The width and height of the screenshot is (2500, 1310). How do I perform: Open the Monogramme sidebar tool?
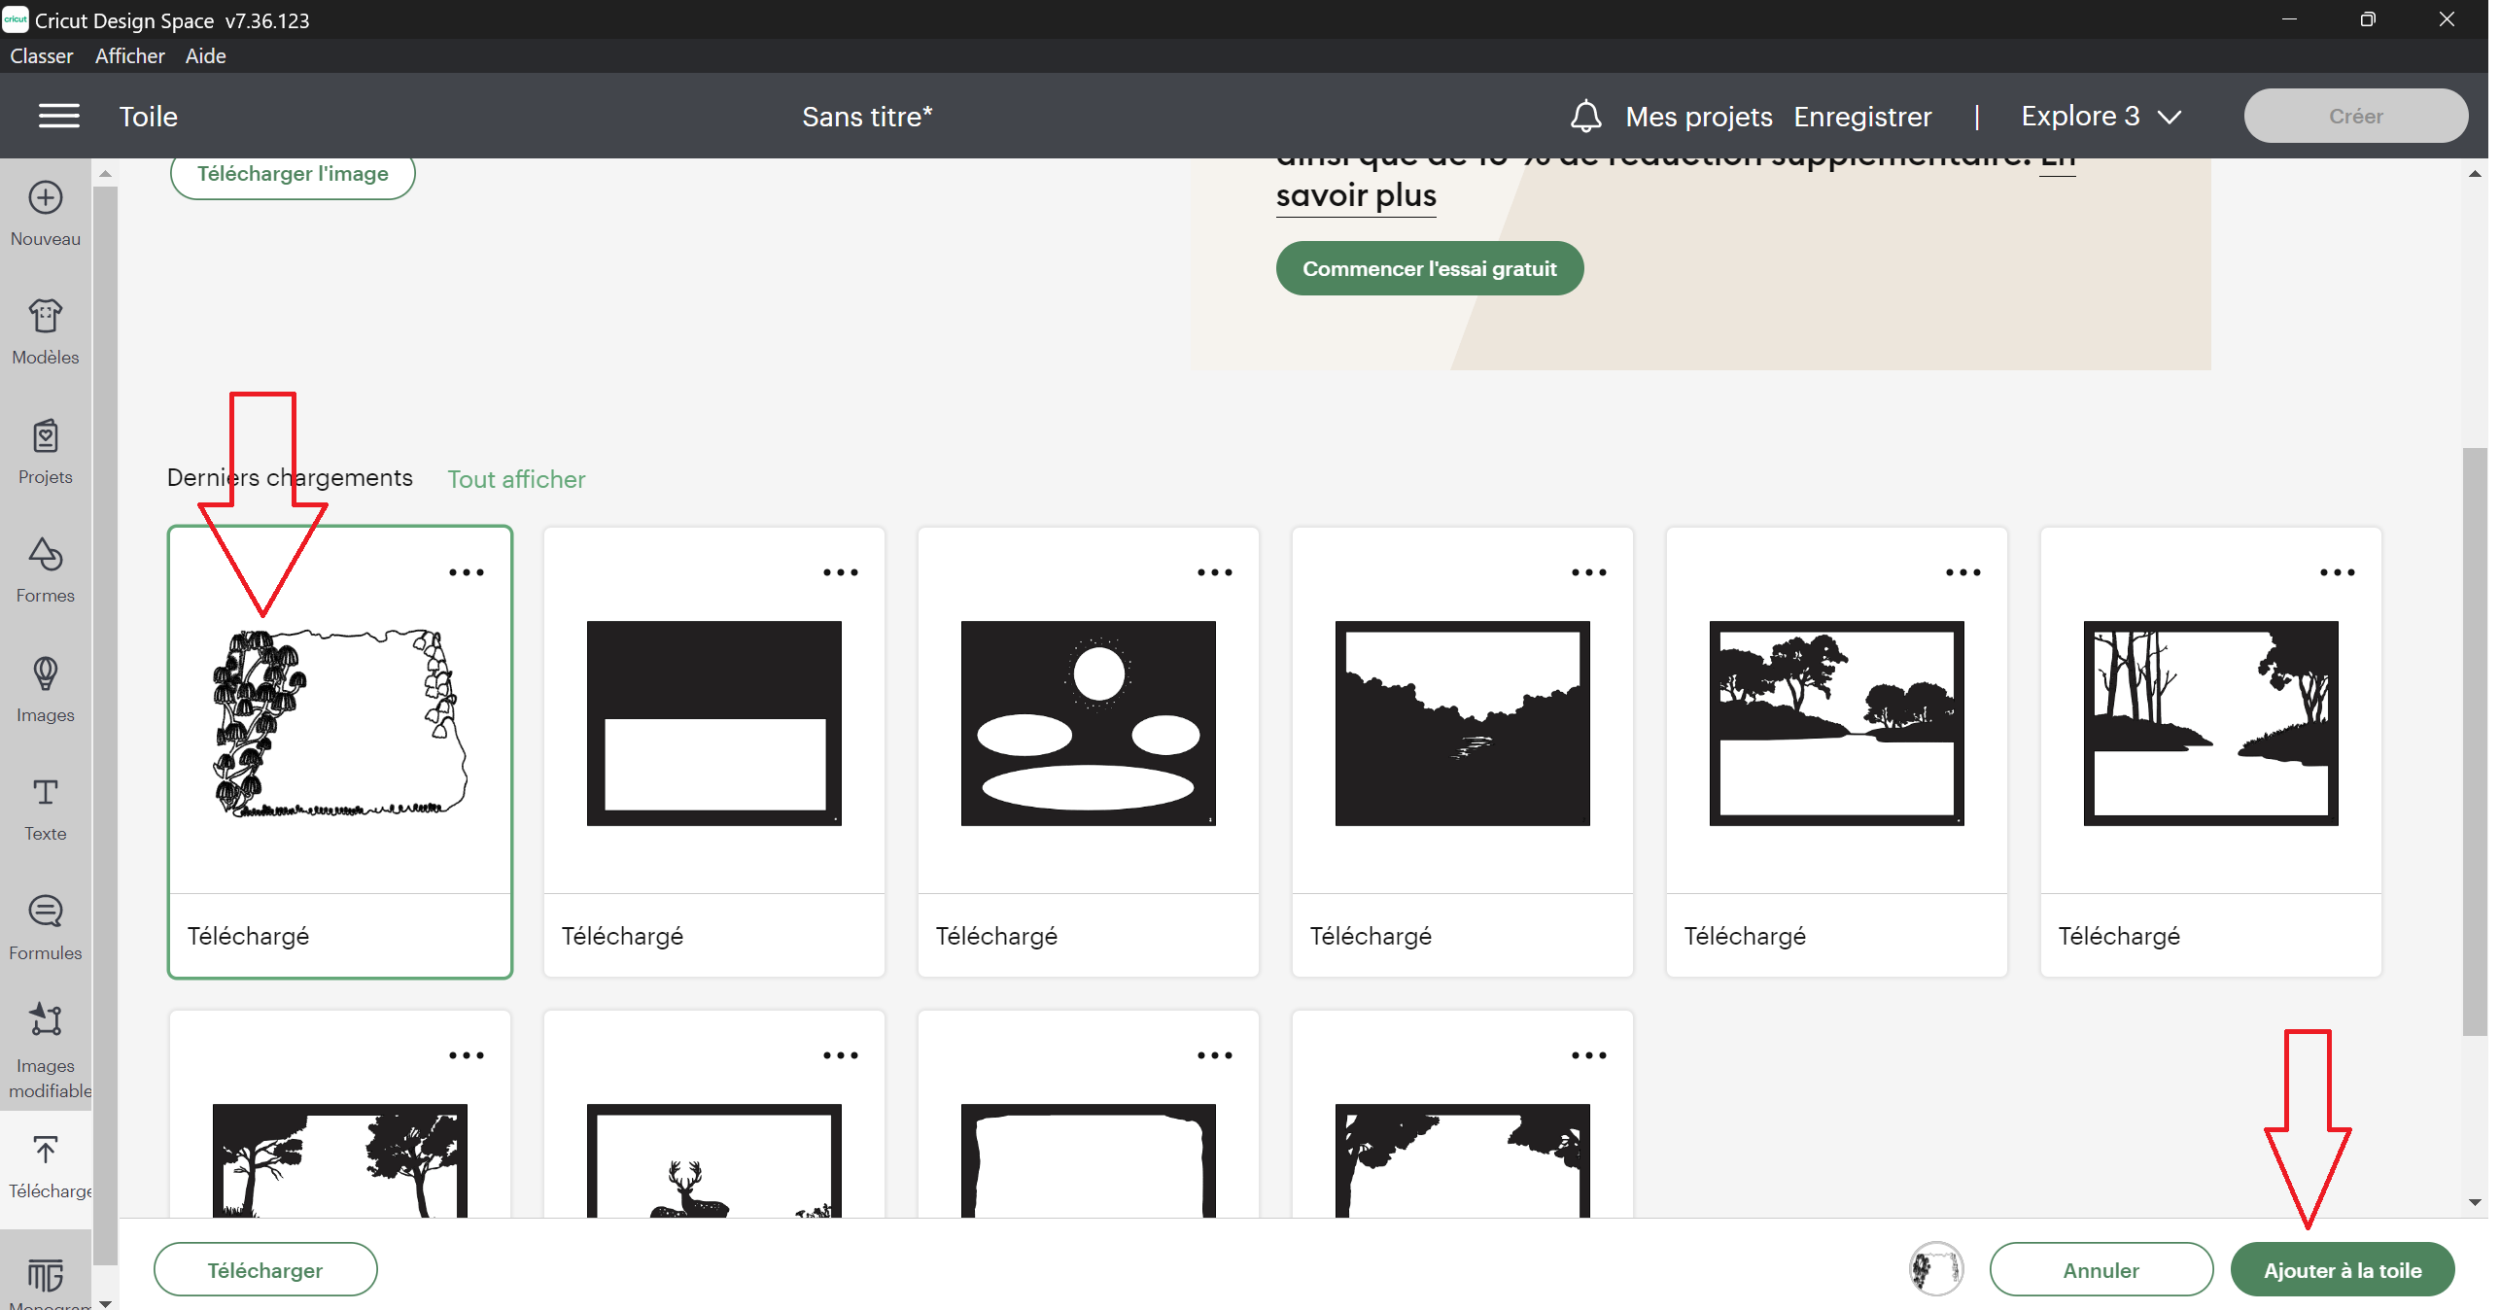pyautogui.click(x=46, y=1282)
